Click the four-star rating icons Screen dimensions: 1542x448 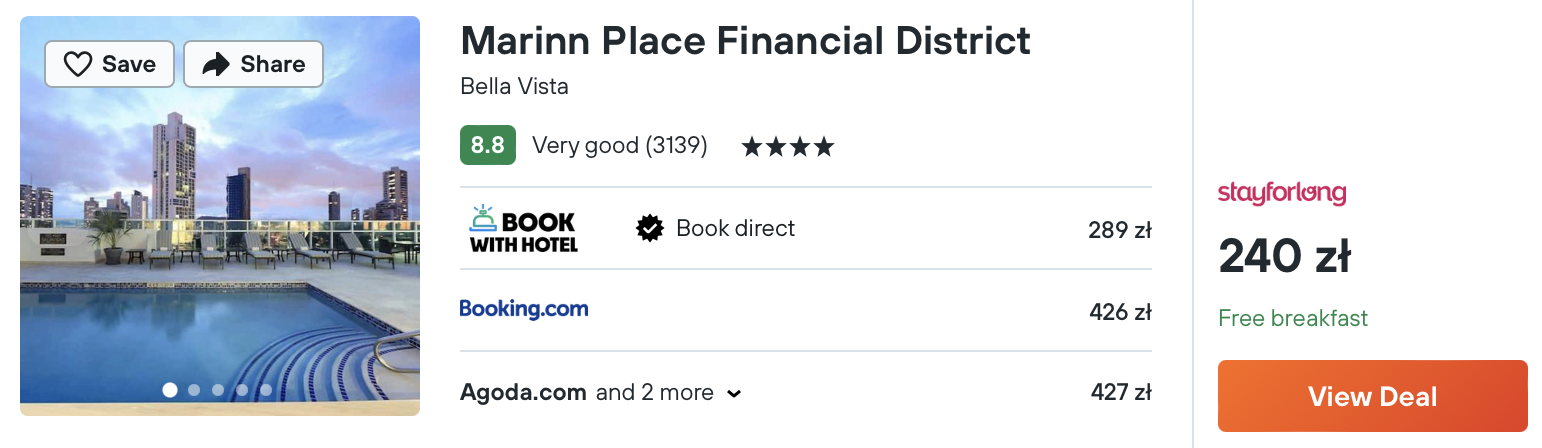click(x=787, y=147)
